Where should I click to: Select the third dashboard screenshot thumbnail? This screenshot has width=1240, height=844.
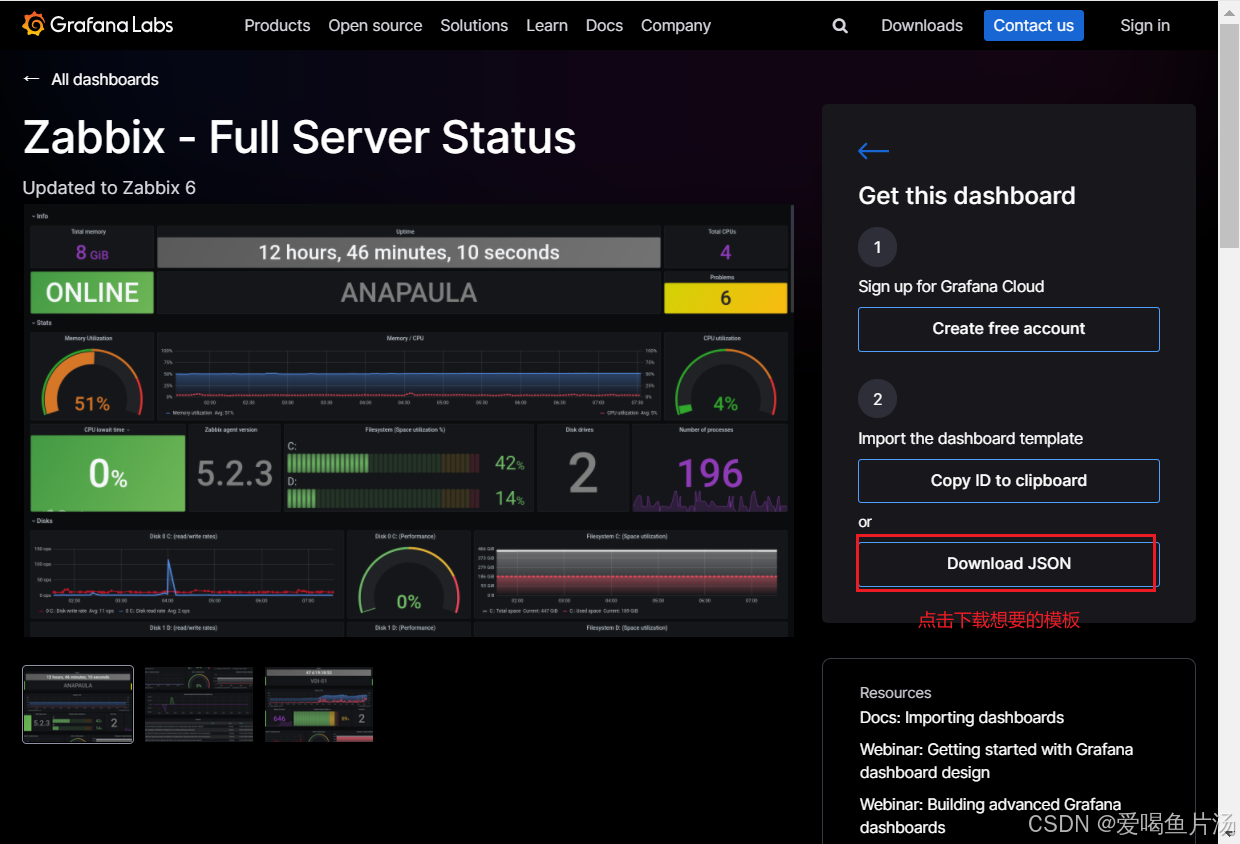(319, 704)
